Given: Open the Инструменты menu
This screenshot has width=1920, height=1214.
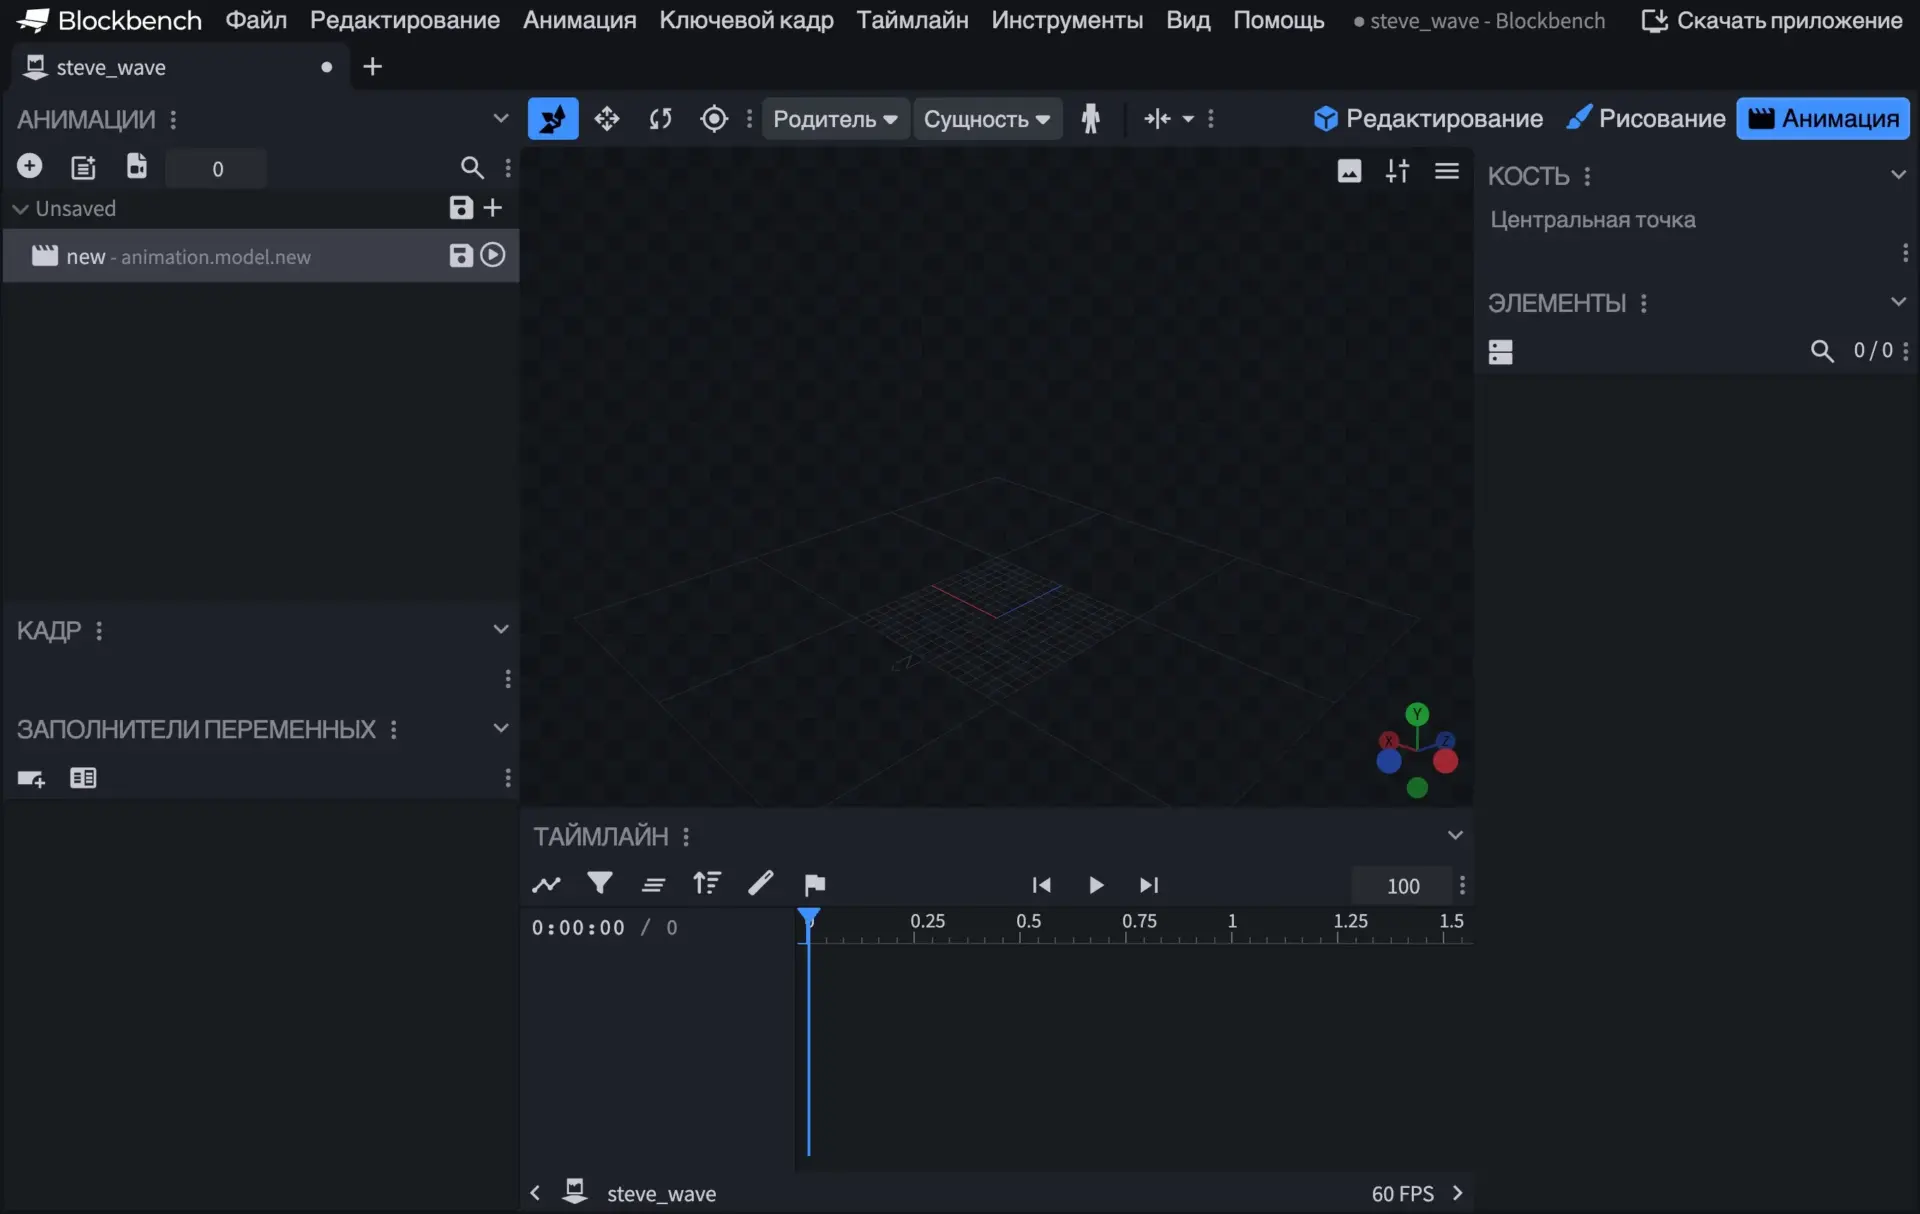Looking at the screenshot, I should pos(1067,20).
